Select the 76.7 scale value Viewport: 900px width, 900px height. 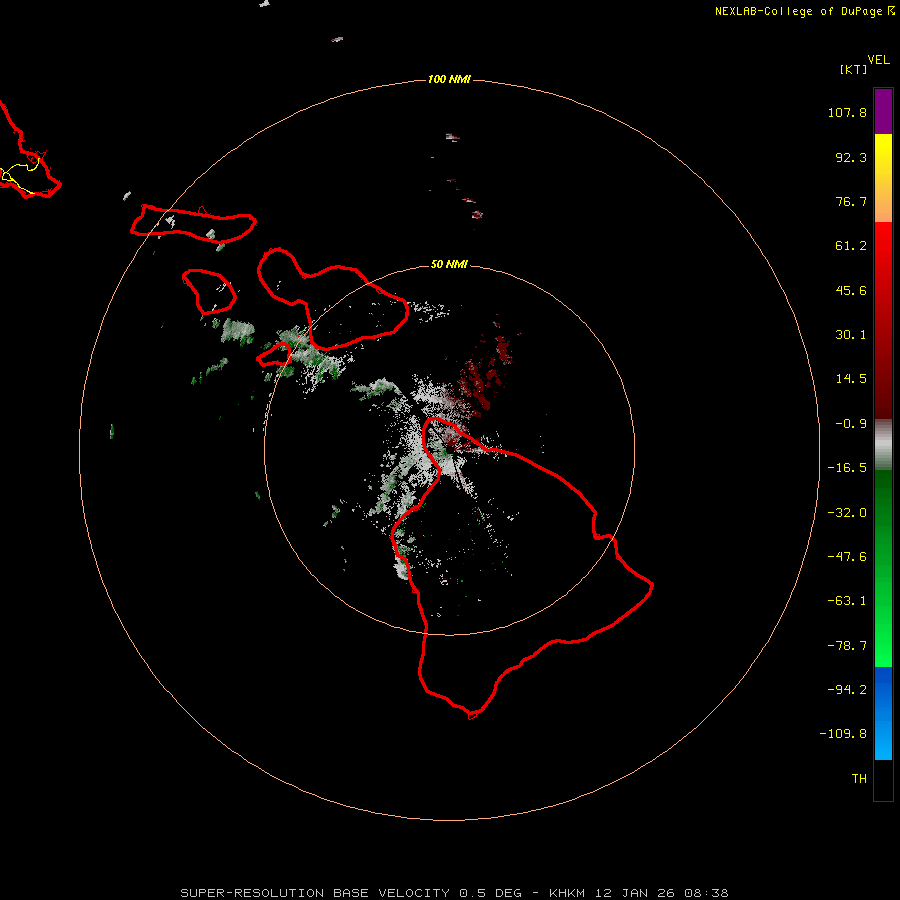851,201
